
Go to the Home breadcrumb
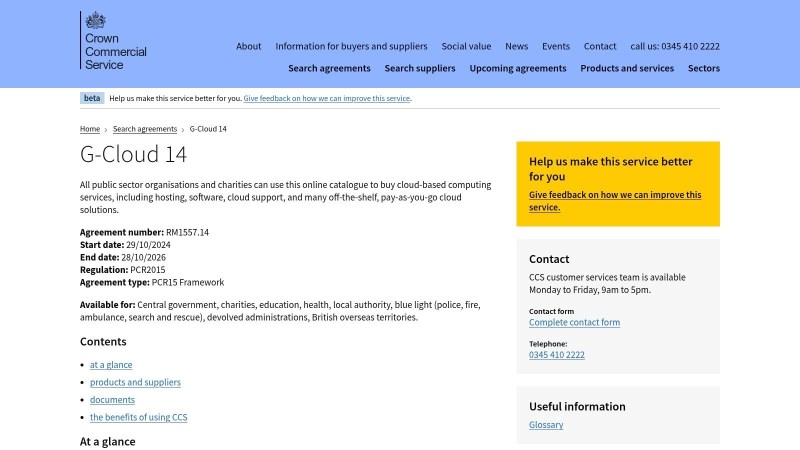coord(90,129)
